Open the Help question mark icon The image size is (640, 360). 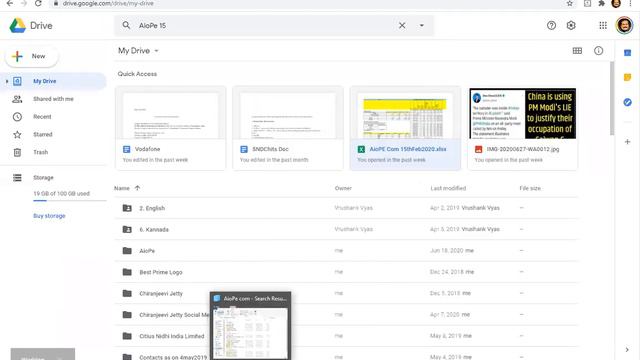pyautogui.click(x=551, y=25)
